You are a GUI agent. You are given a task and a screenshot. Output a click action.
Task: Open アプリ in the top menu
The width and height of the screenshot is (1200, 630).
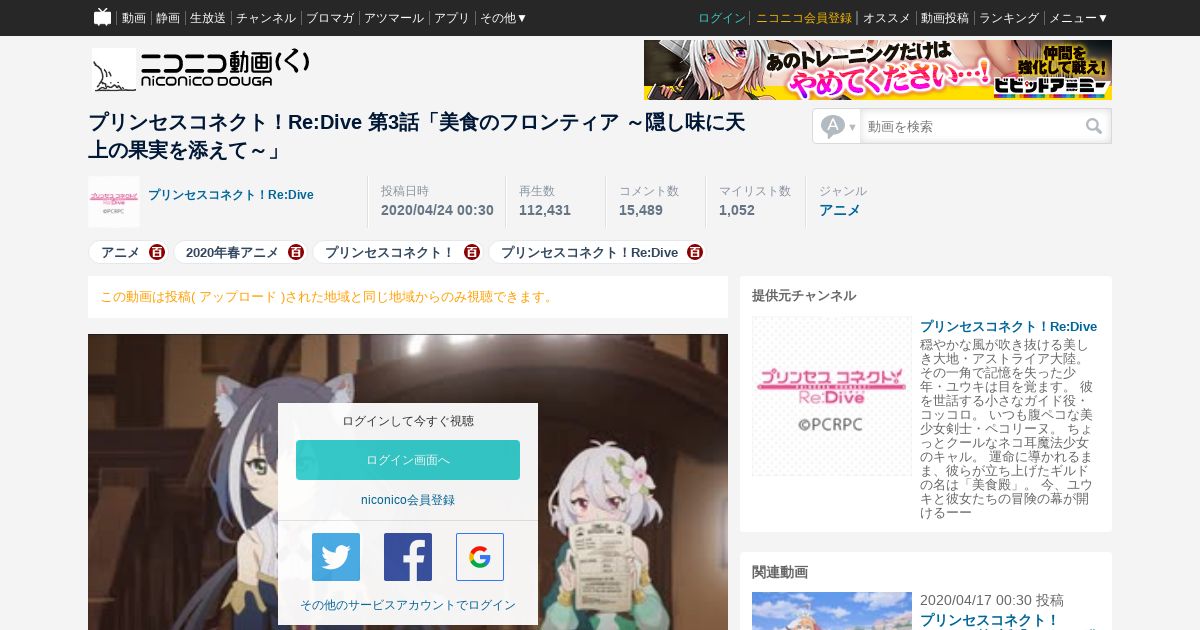tap(452, 18)
